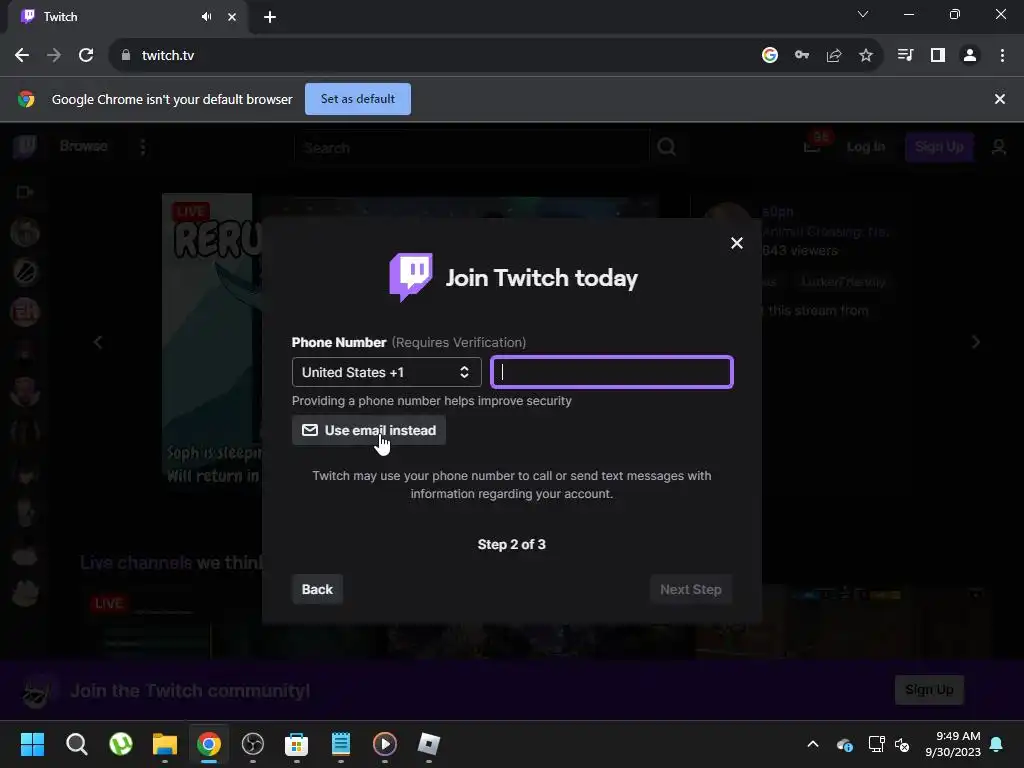Viewport: 1024px width, 768px height.
Task: Open the notifications inbox with badge
Action: point(814,146)
